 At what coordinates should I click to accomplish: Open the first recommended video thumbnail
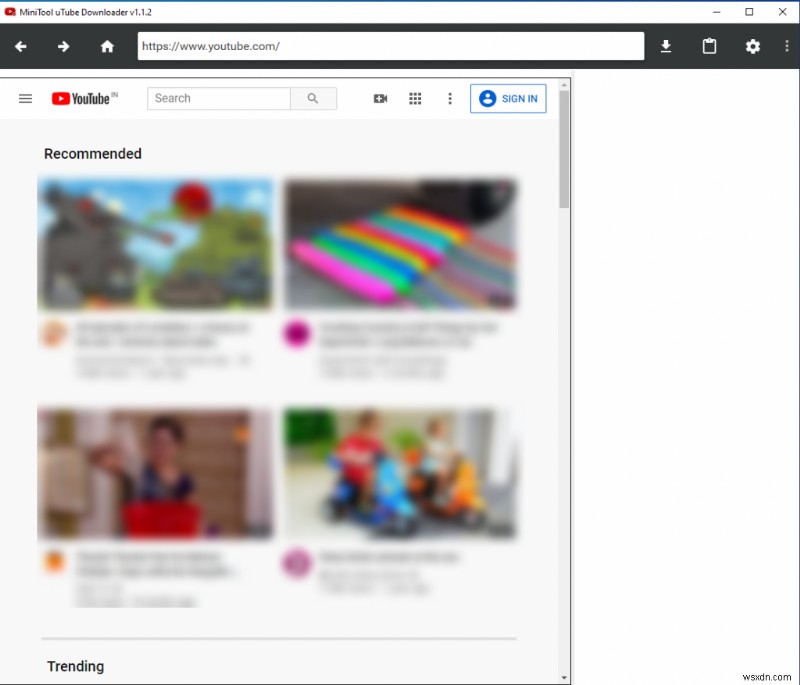156,244
